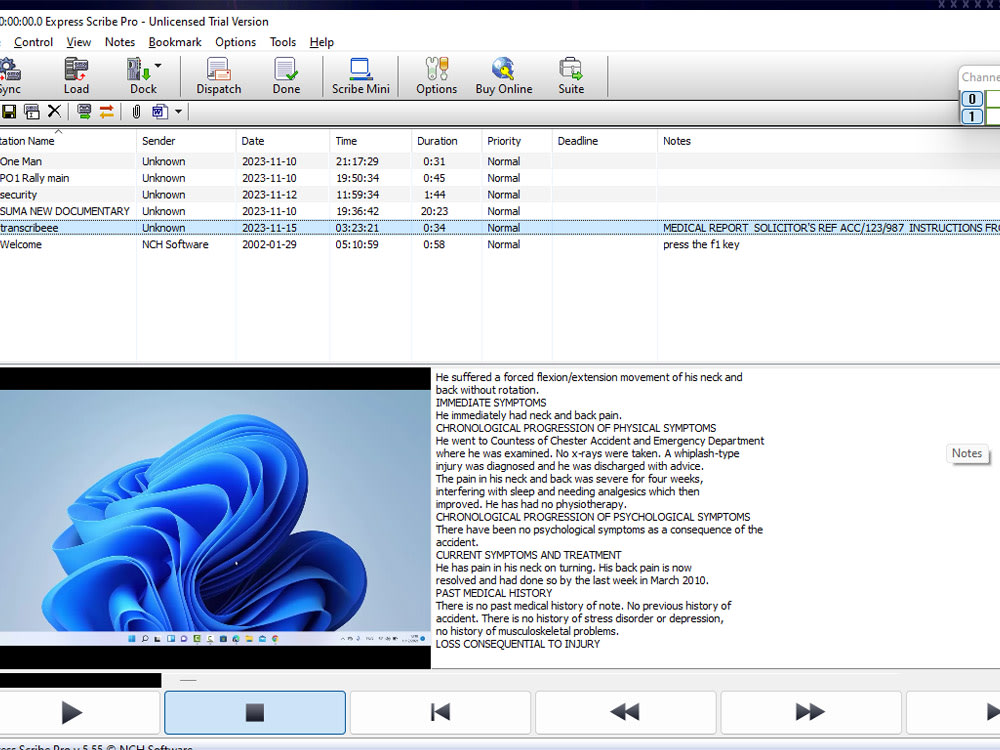Open the Tools menu
Image resolution: width=1000 pixels, height=750 pixels.
click(283, 42)
